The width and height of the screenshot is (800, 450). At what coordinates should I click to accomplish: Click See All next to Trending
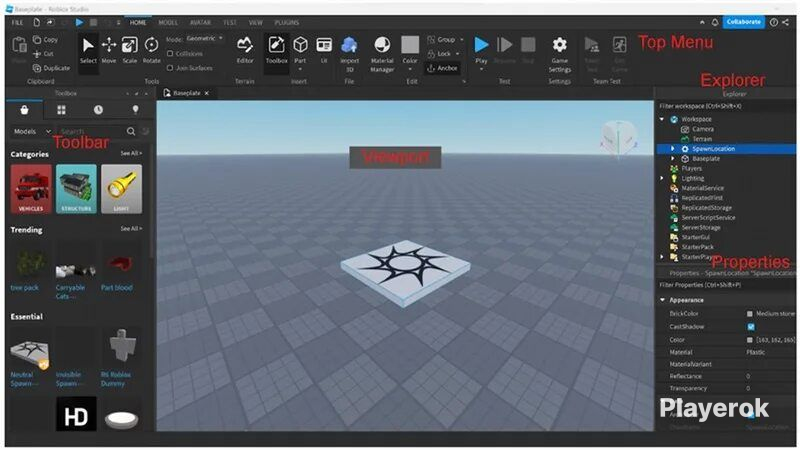131,229
